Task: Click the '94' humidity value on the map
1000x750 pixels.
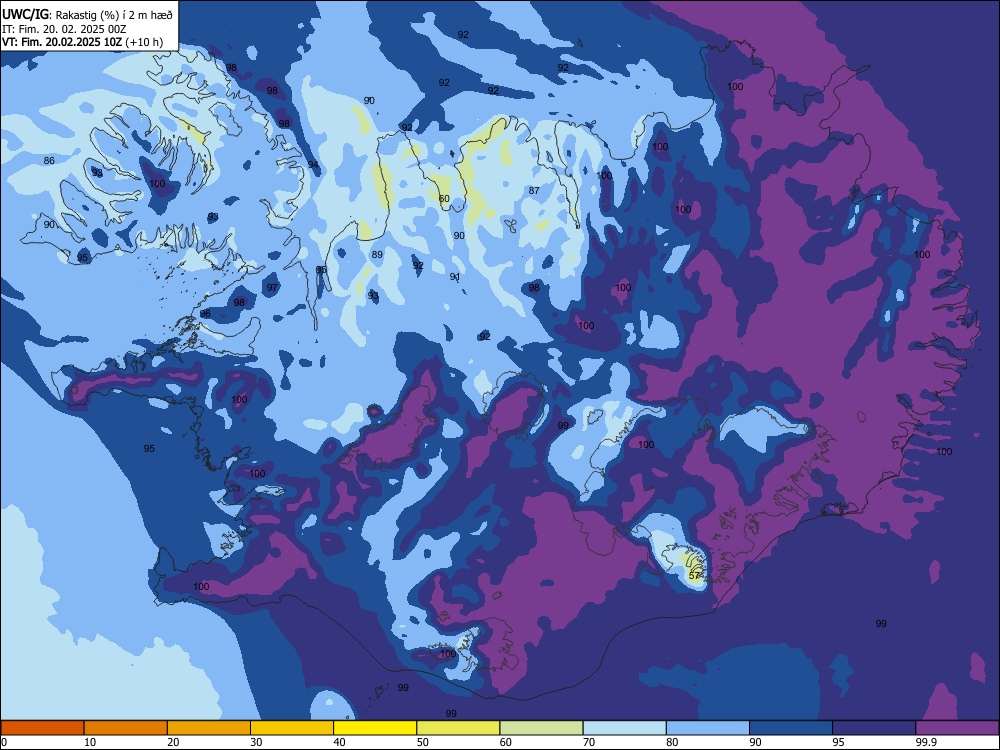Action: (x=313, y=165)
